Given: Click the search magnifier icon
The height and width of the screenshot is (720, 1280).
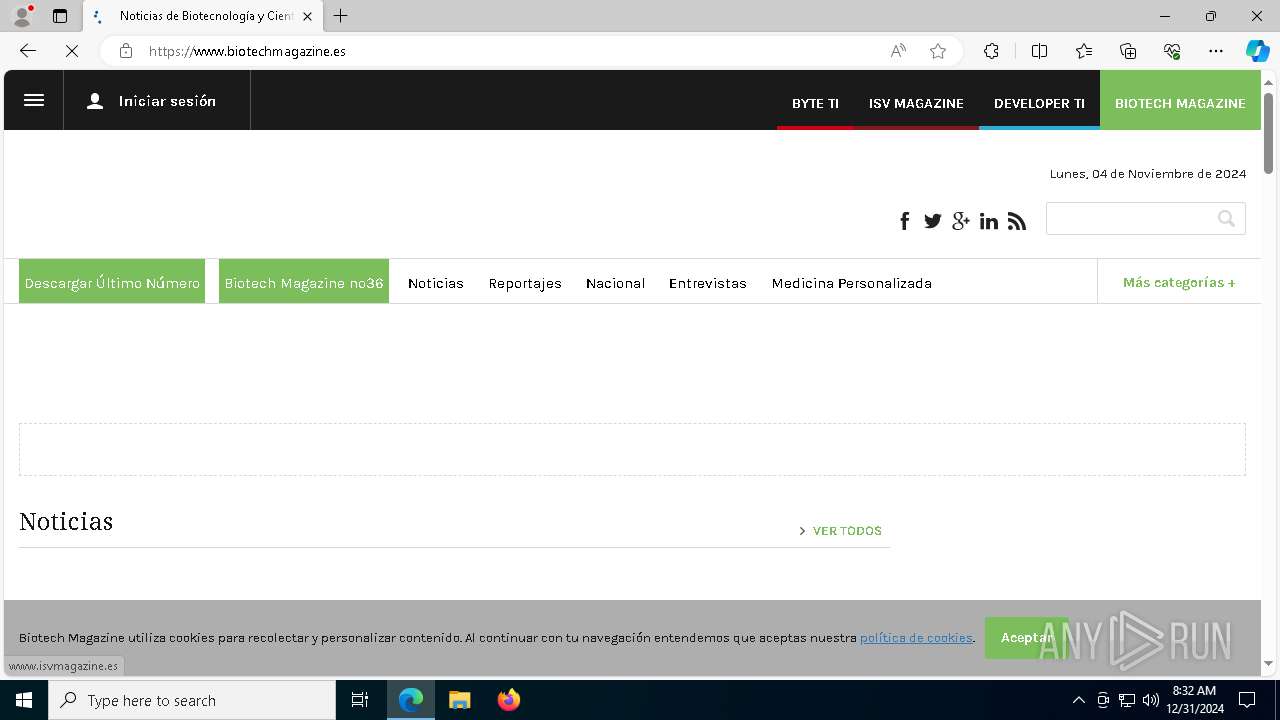Looking at the screenshot, I should click(x=1226, y=219).
